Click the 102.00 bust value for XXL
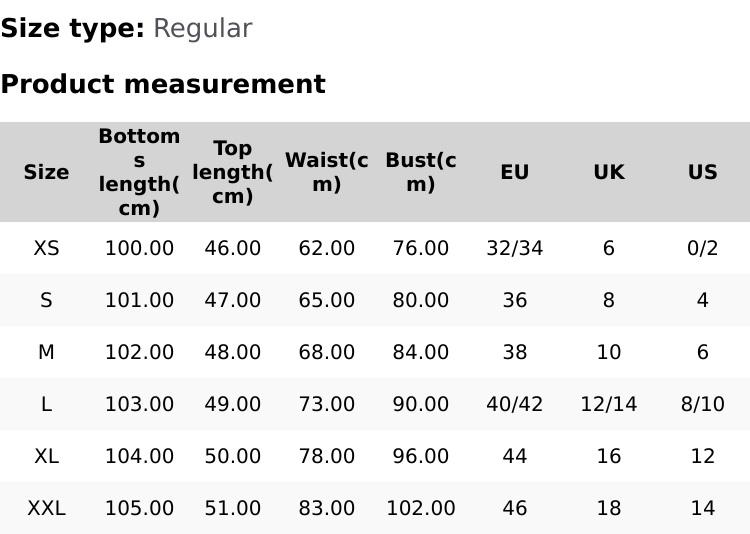750x534 pixels. tap(421, 508)
